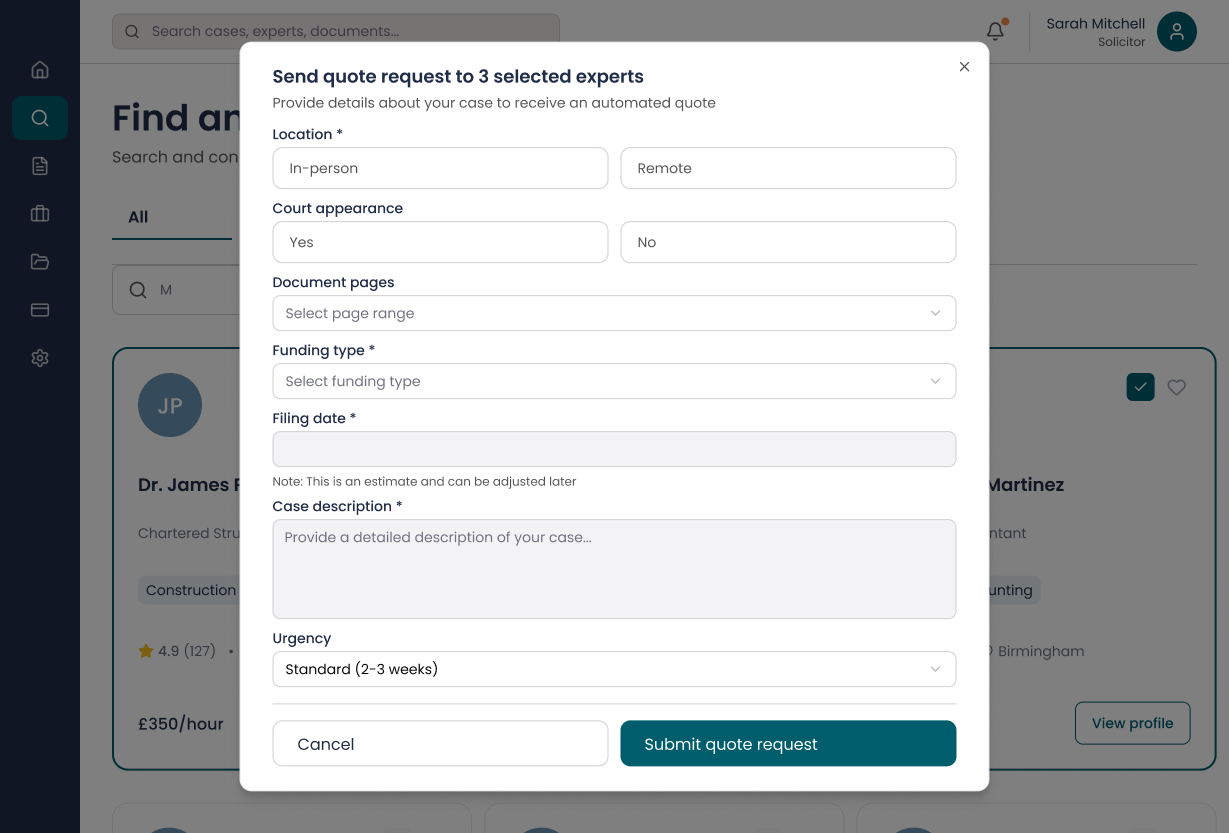Open the Urgency dropdown

[x=614, y=669]
